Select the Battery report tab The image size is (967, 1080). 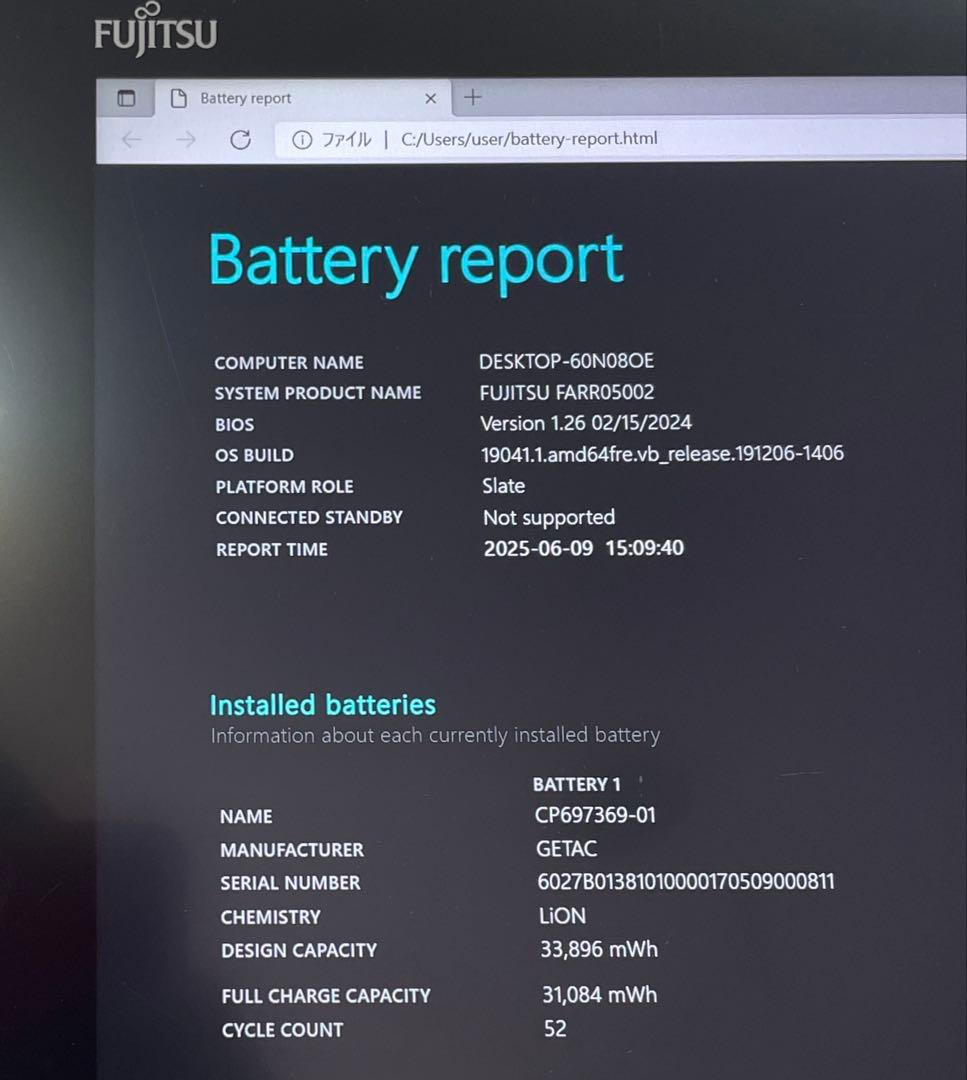[304, 98]
